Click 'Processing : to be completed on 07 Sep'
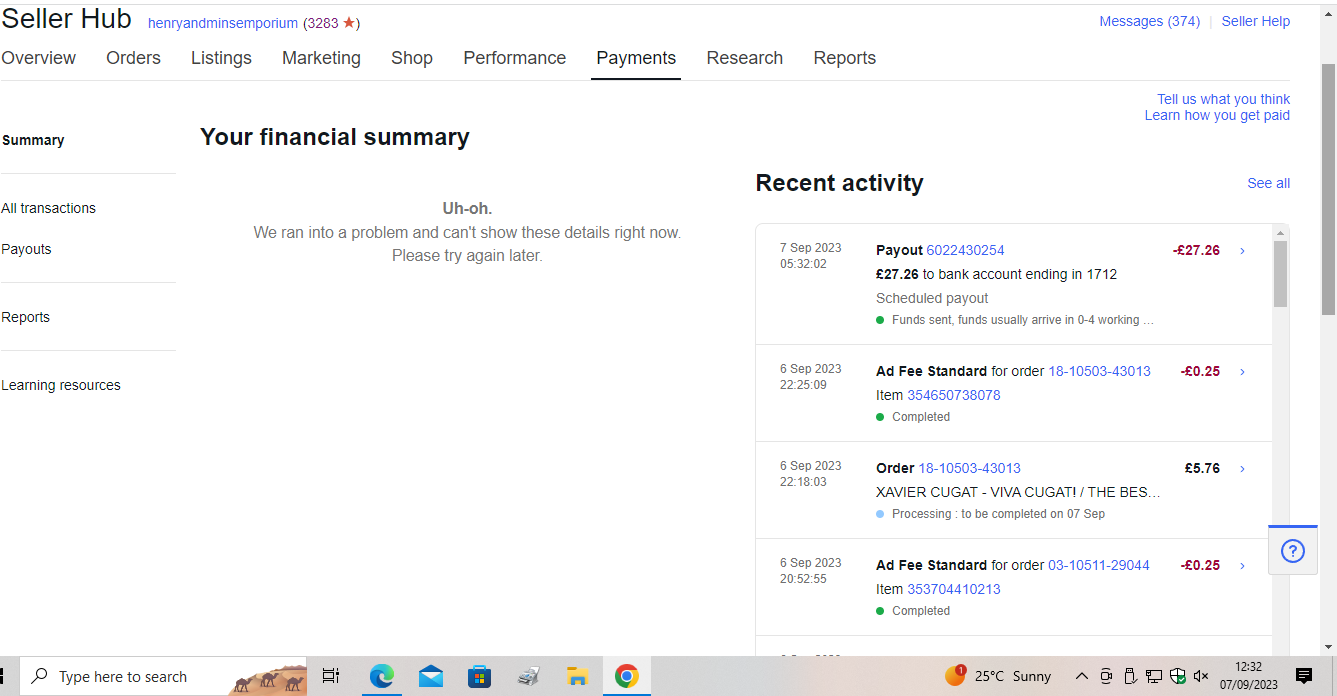This screenshot has width=1337, height=696. [x=998, y=514]
